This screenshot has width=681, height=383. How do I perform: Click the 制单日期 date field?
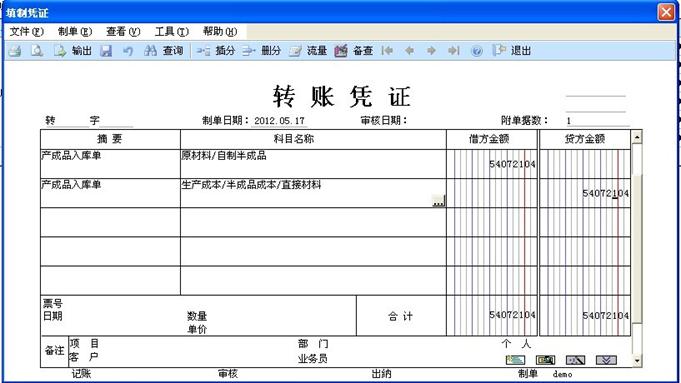coord(279,121)
